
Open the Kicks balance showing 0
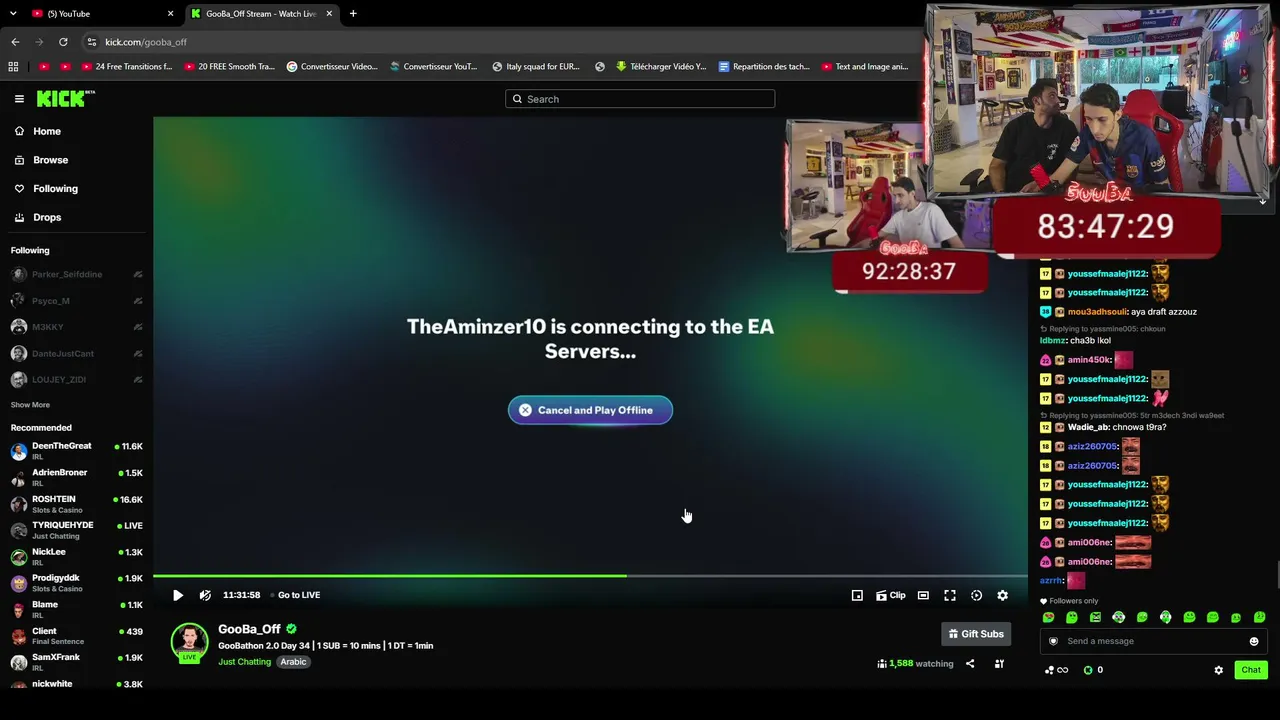click(x=1094, y=670)
